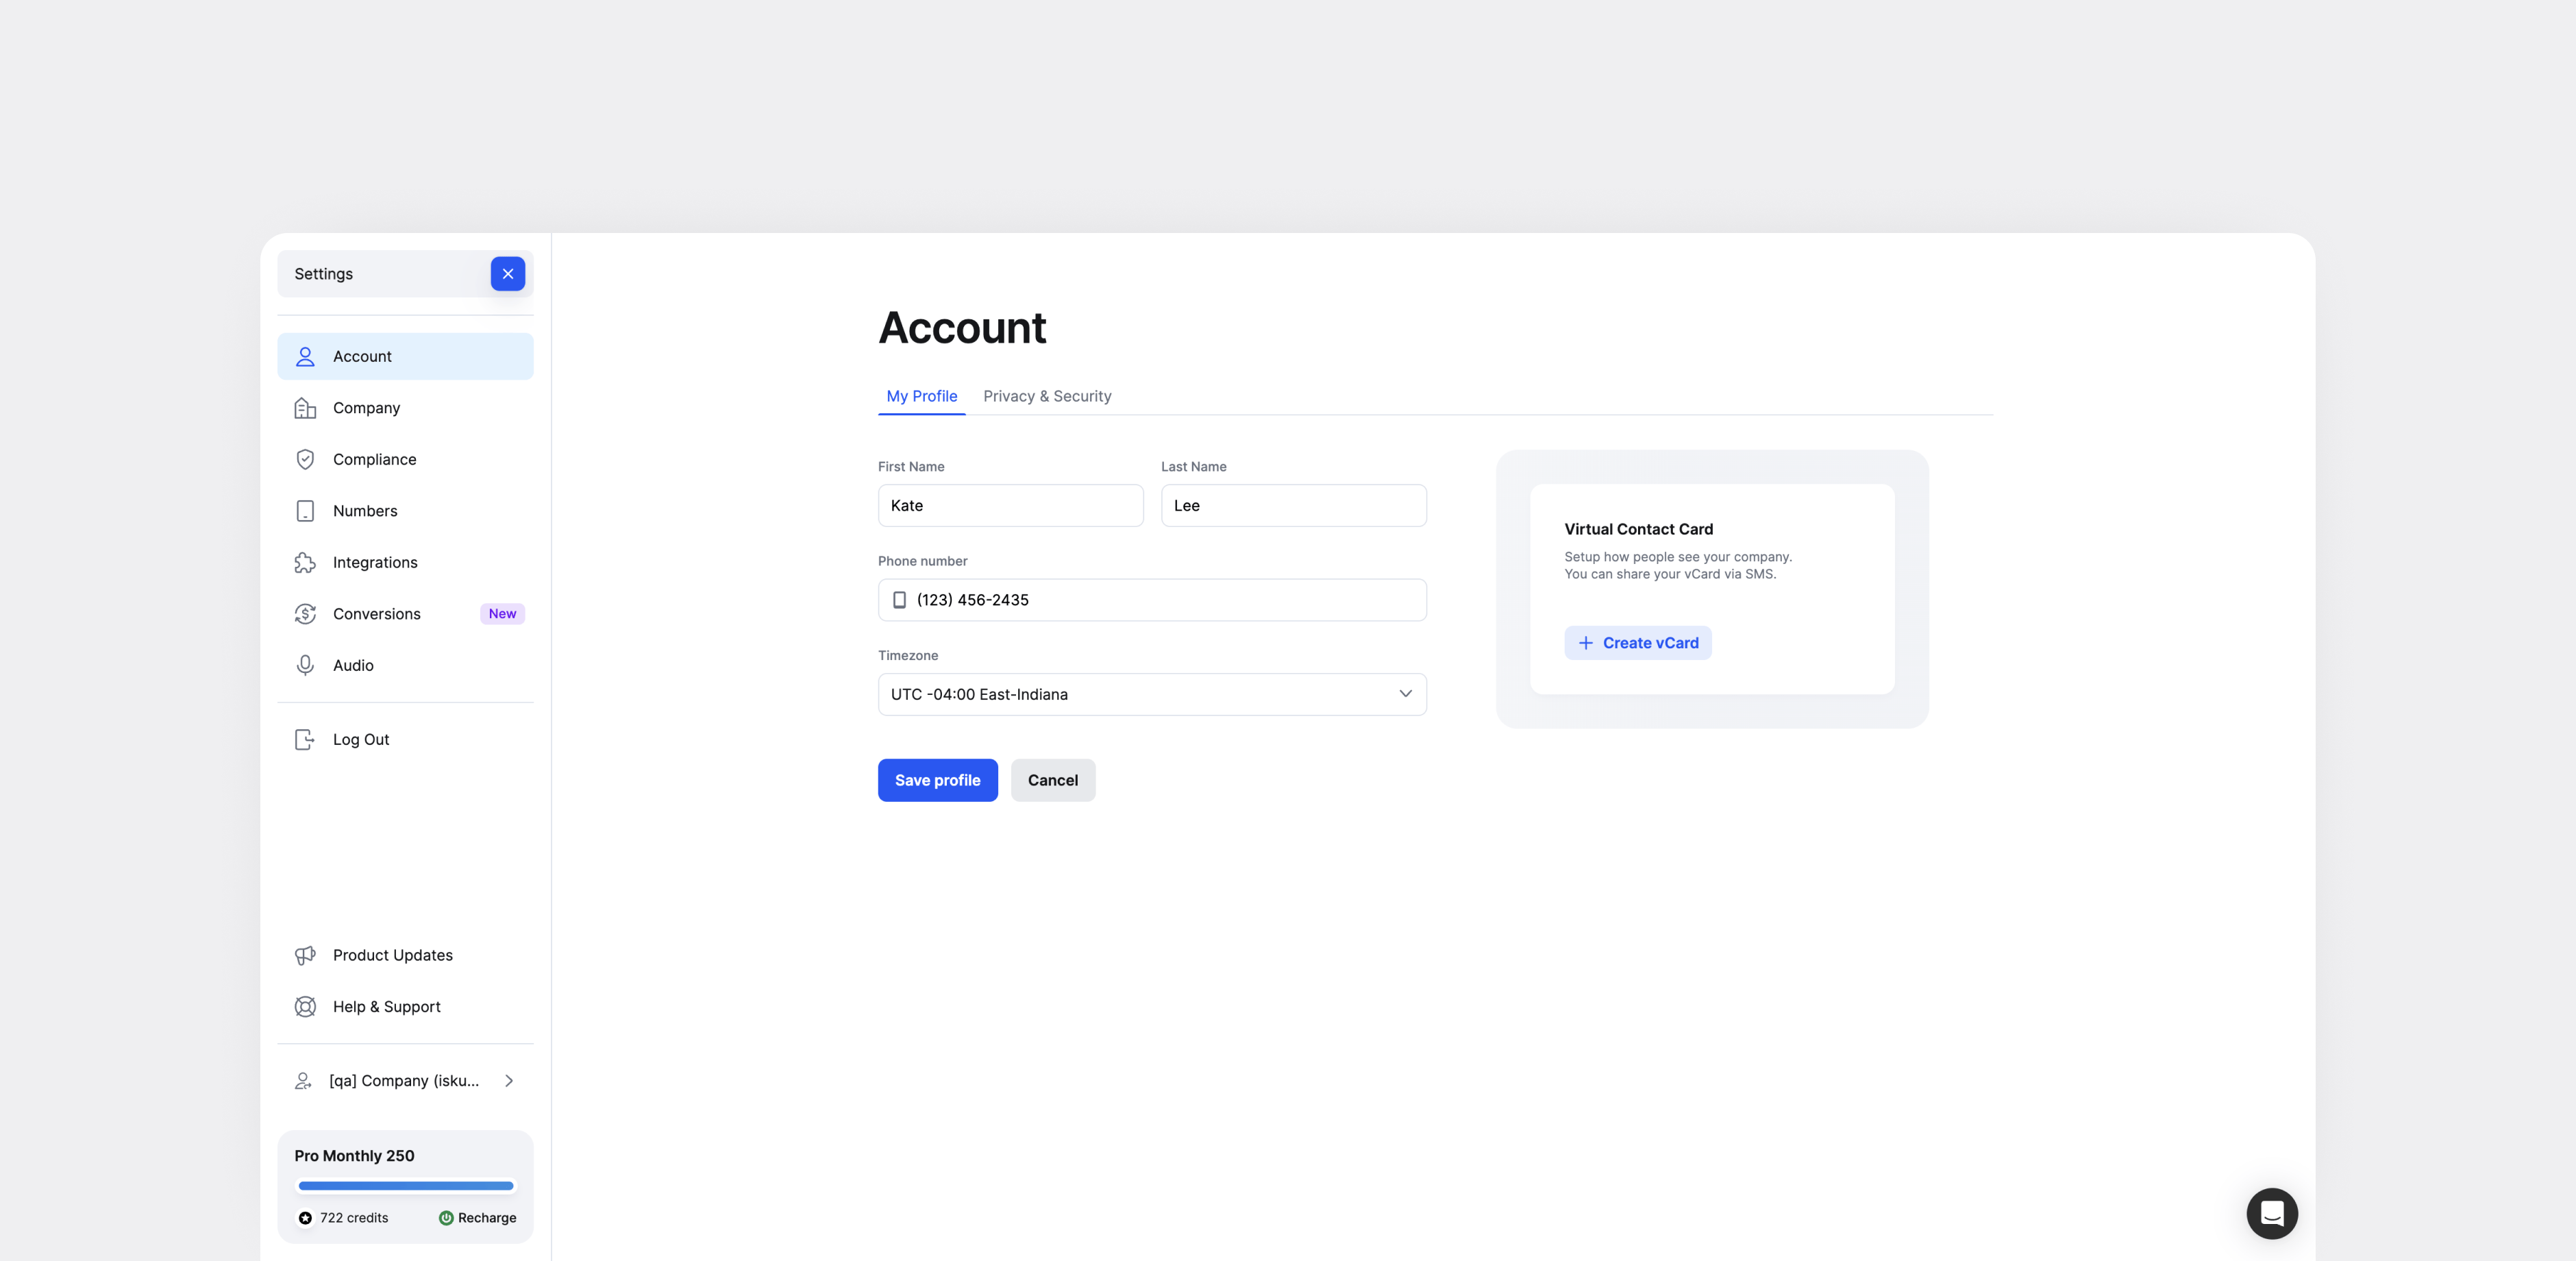This screenshot has height=1261, width=2576.
Task: Click the company switcher user icon
Action: pos(303,1081)
